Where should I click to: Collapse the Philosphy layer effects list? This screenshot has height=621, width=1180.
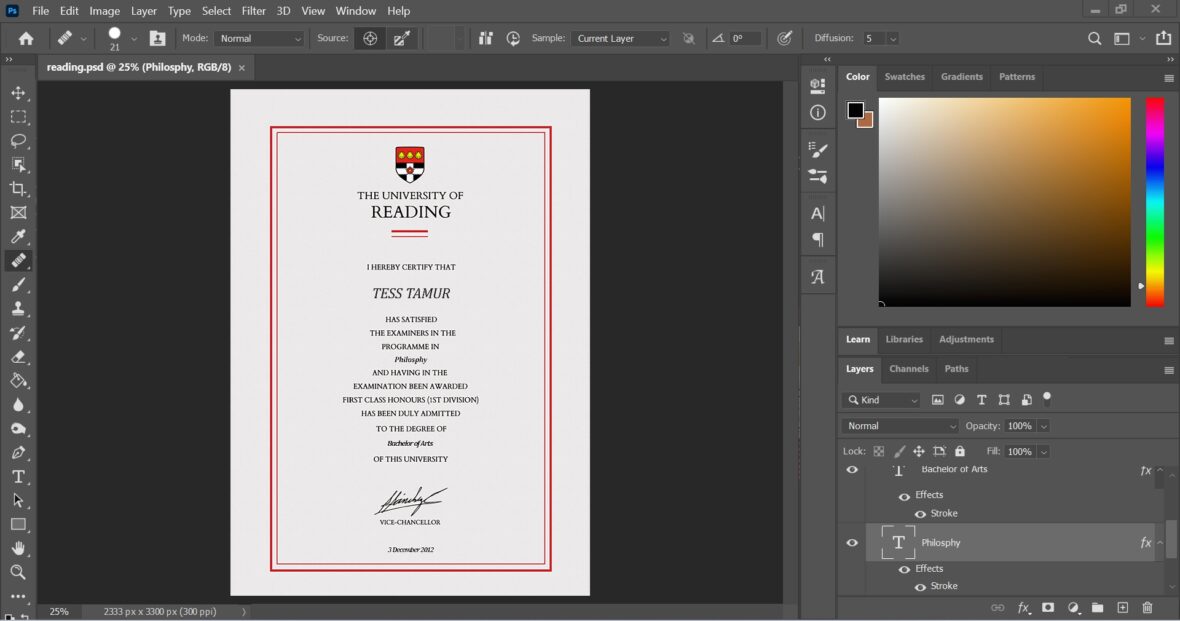click(1158, 542)
